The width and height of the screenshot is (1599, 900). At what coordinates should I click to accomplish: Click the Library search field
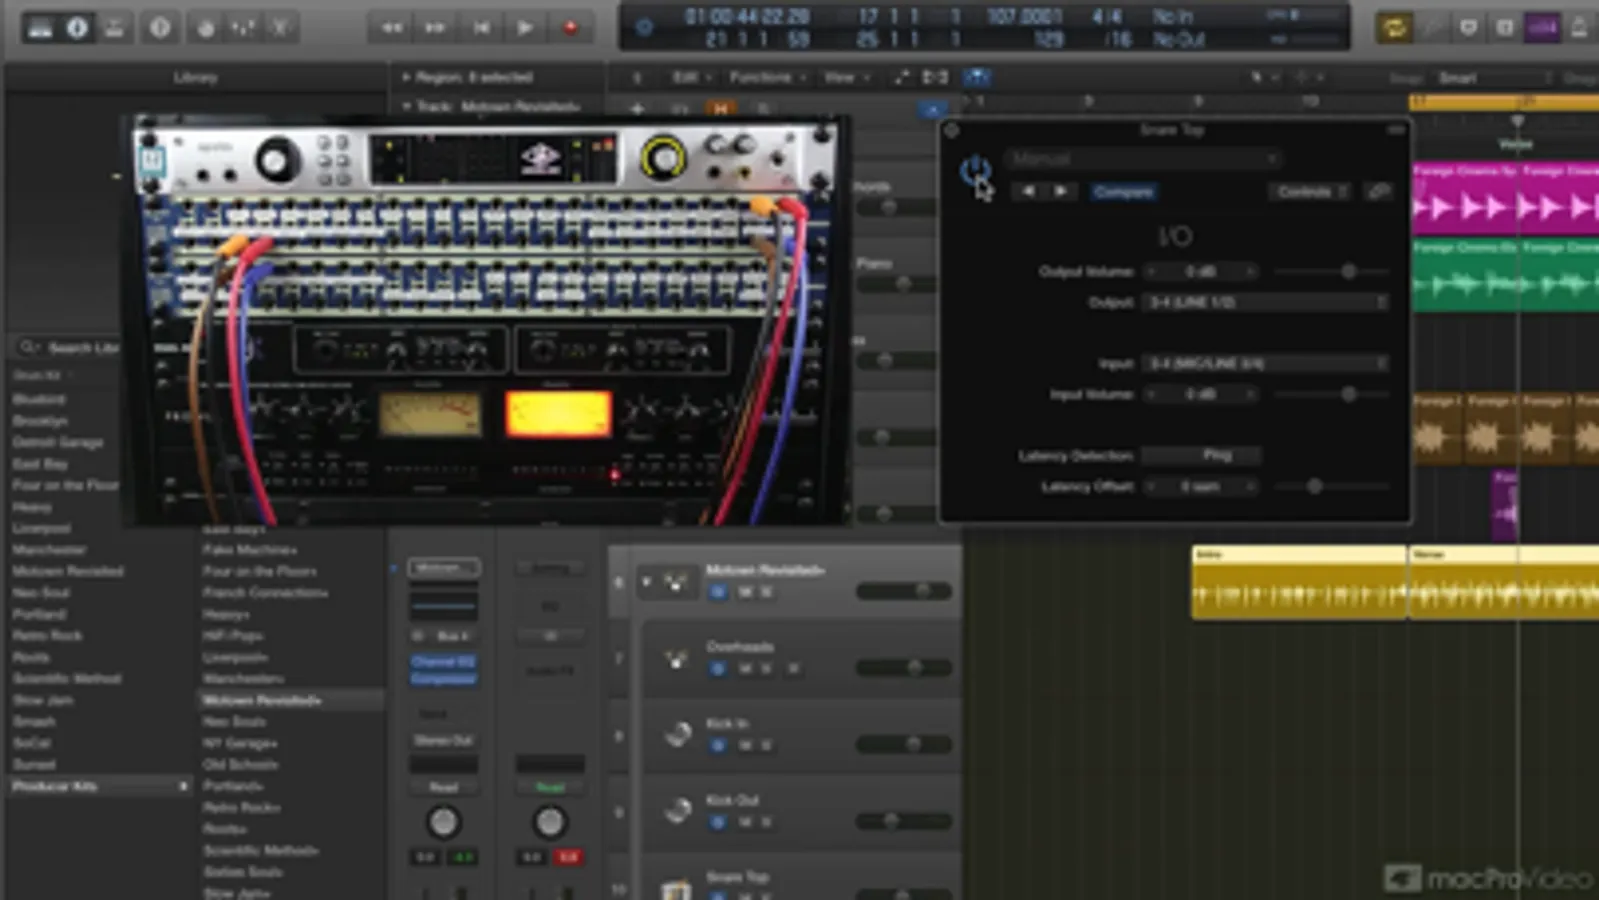tap(68, 348)
